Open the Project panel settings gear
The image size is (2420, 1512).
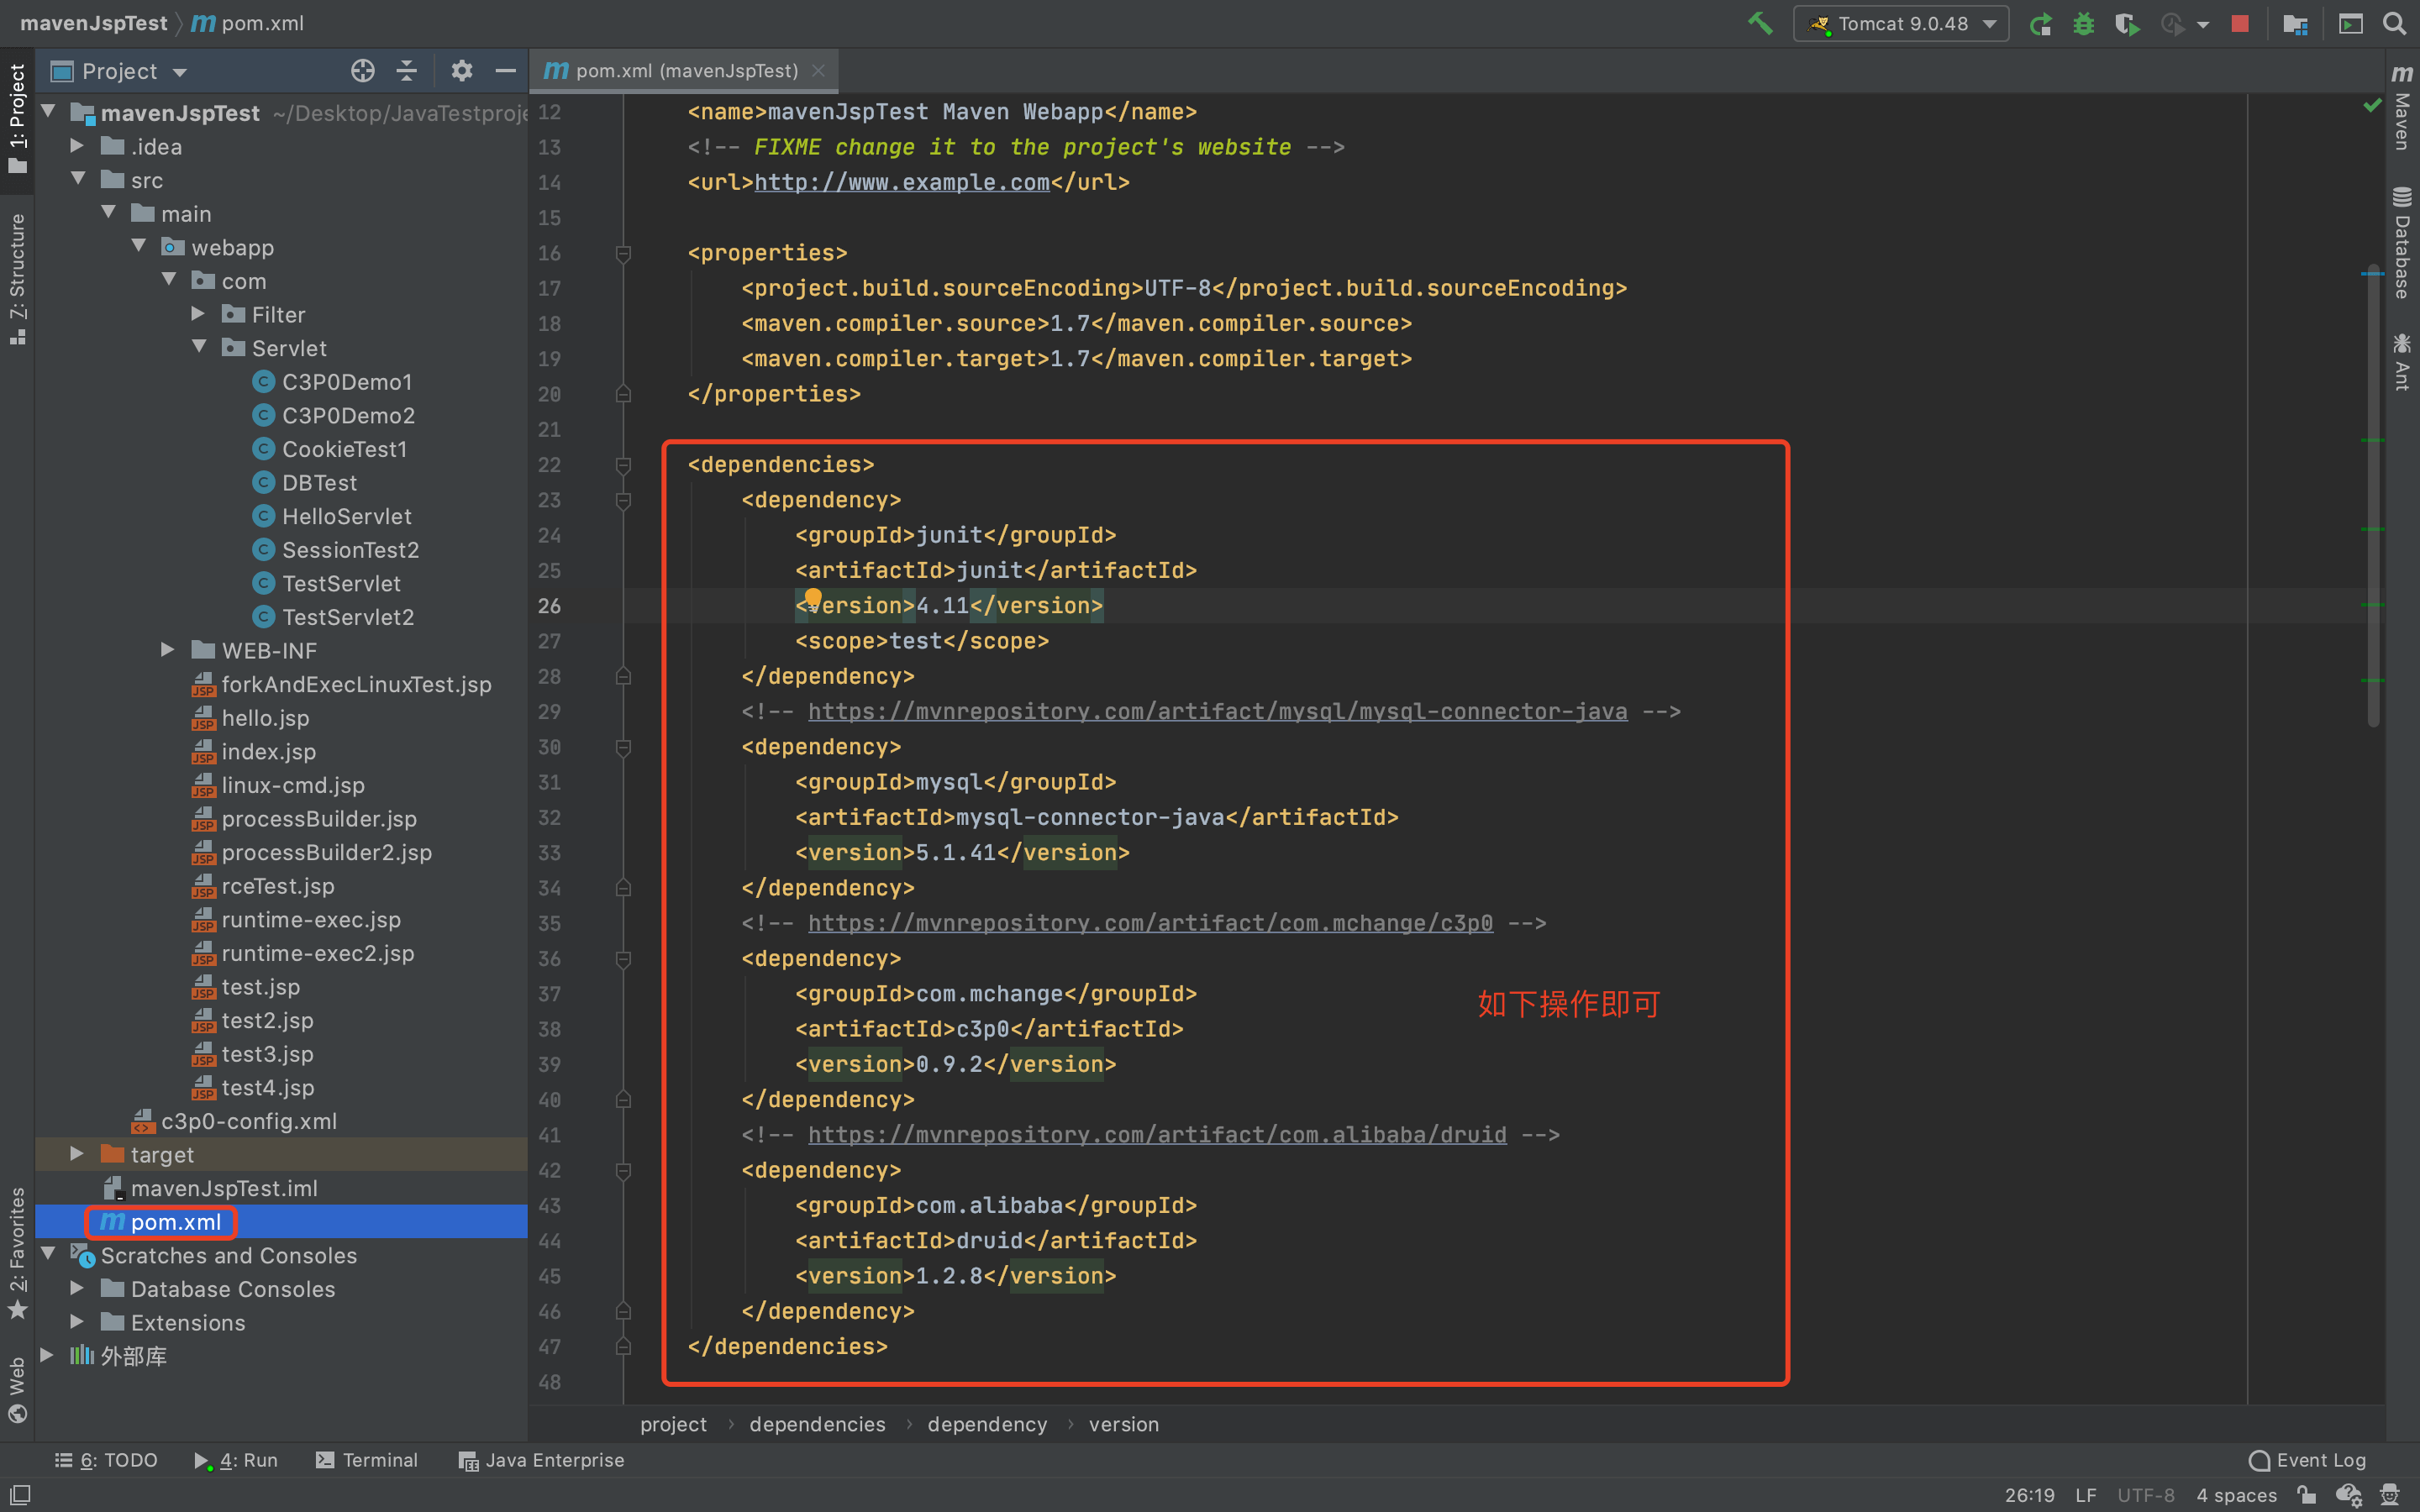point(461,71)
